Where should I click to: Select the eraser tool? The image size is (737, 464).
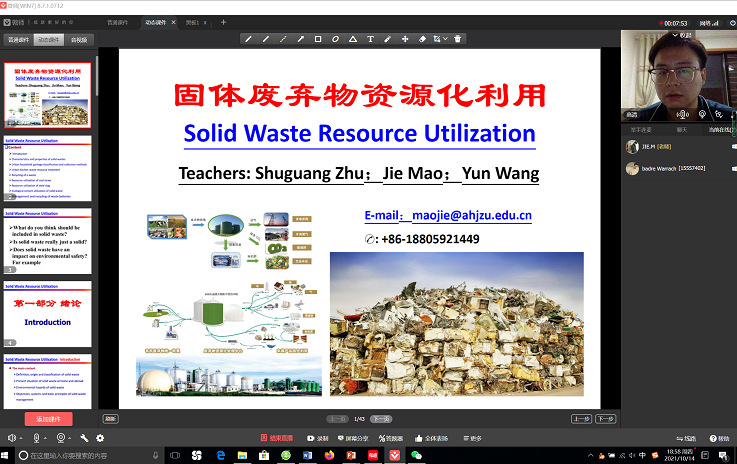click(x=422, y=39)
